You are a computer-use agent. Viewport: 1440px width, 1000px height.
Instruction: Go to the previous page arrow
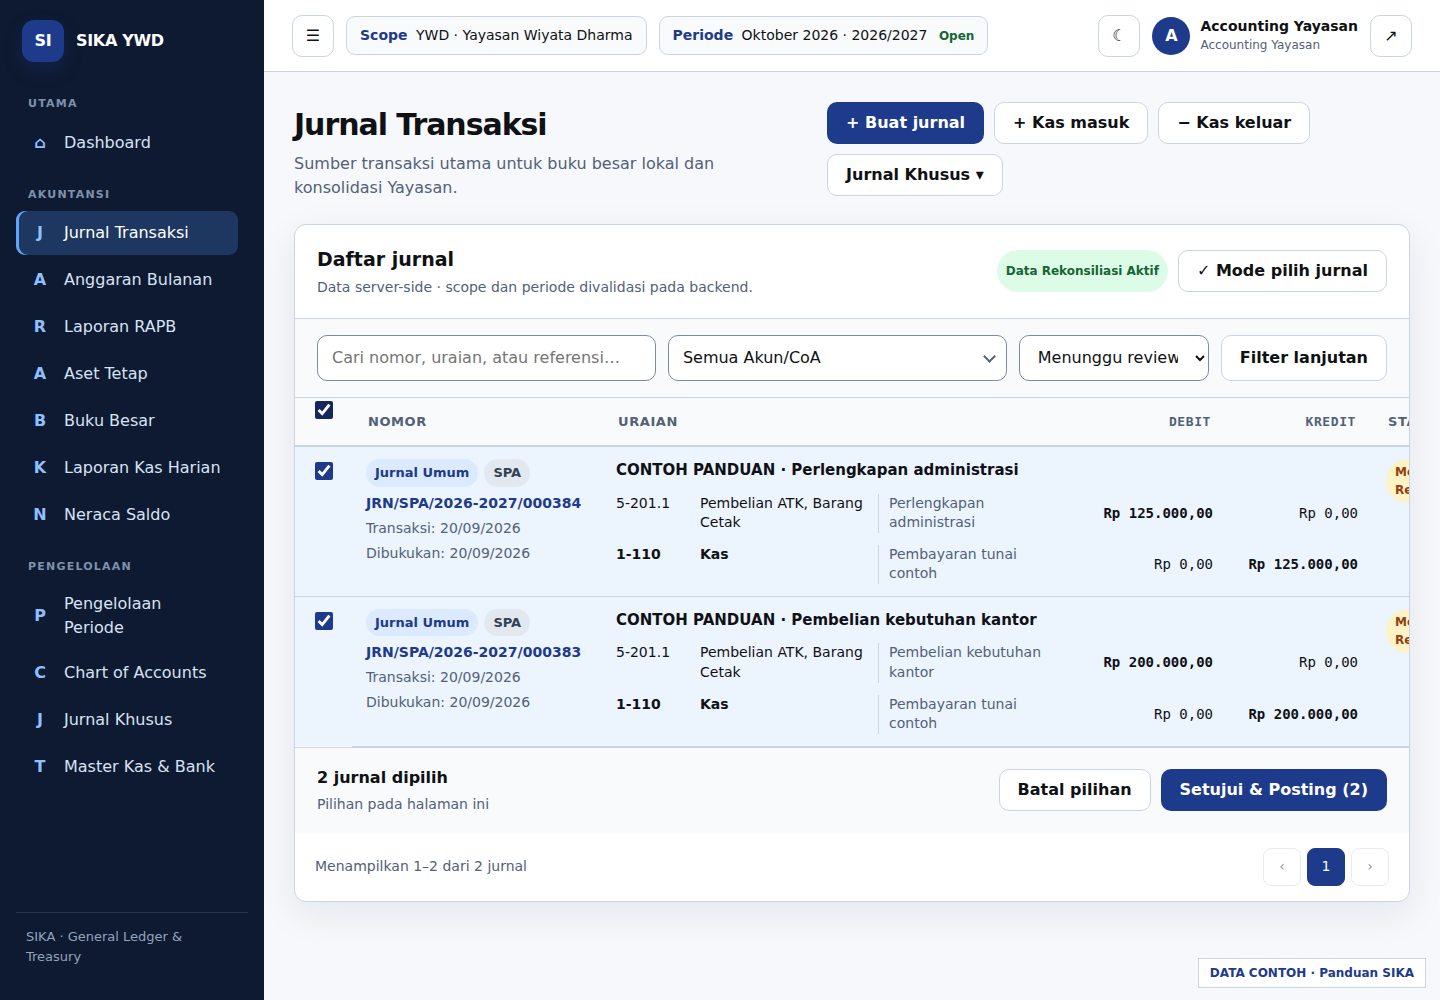pyautogui.click(x=1282, y=867)
